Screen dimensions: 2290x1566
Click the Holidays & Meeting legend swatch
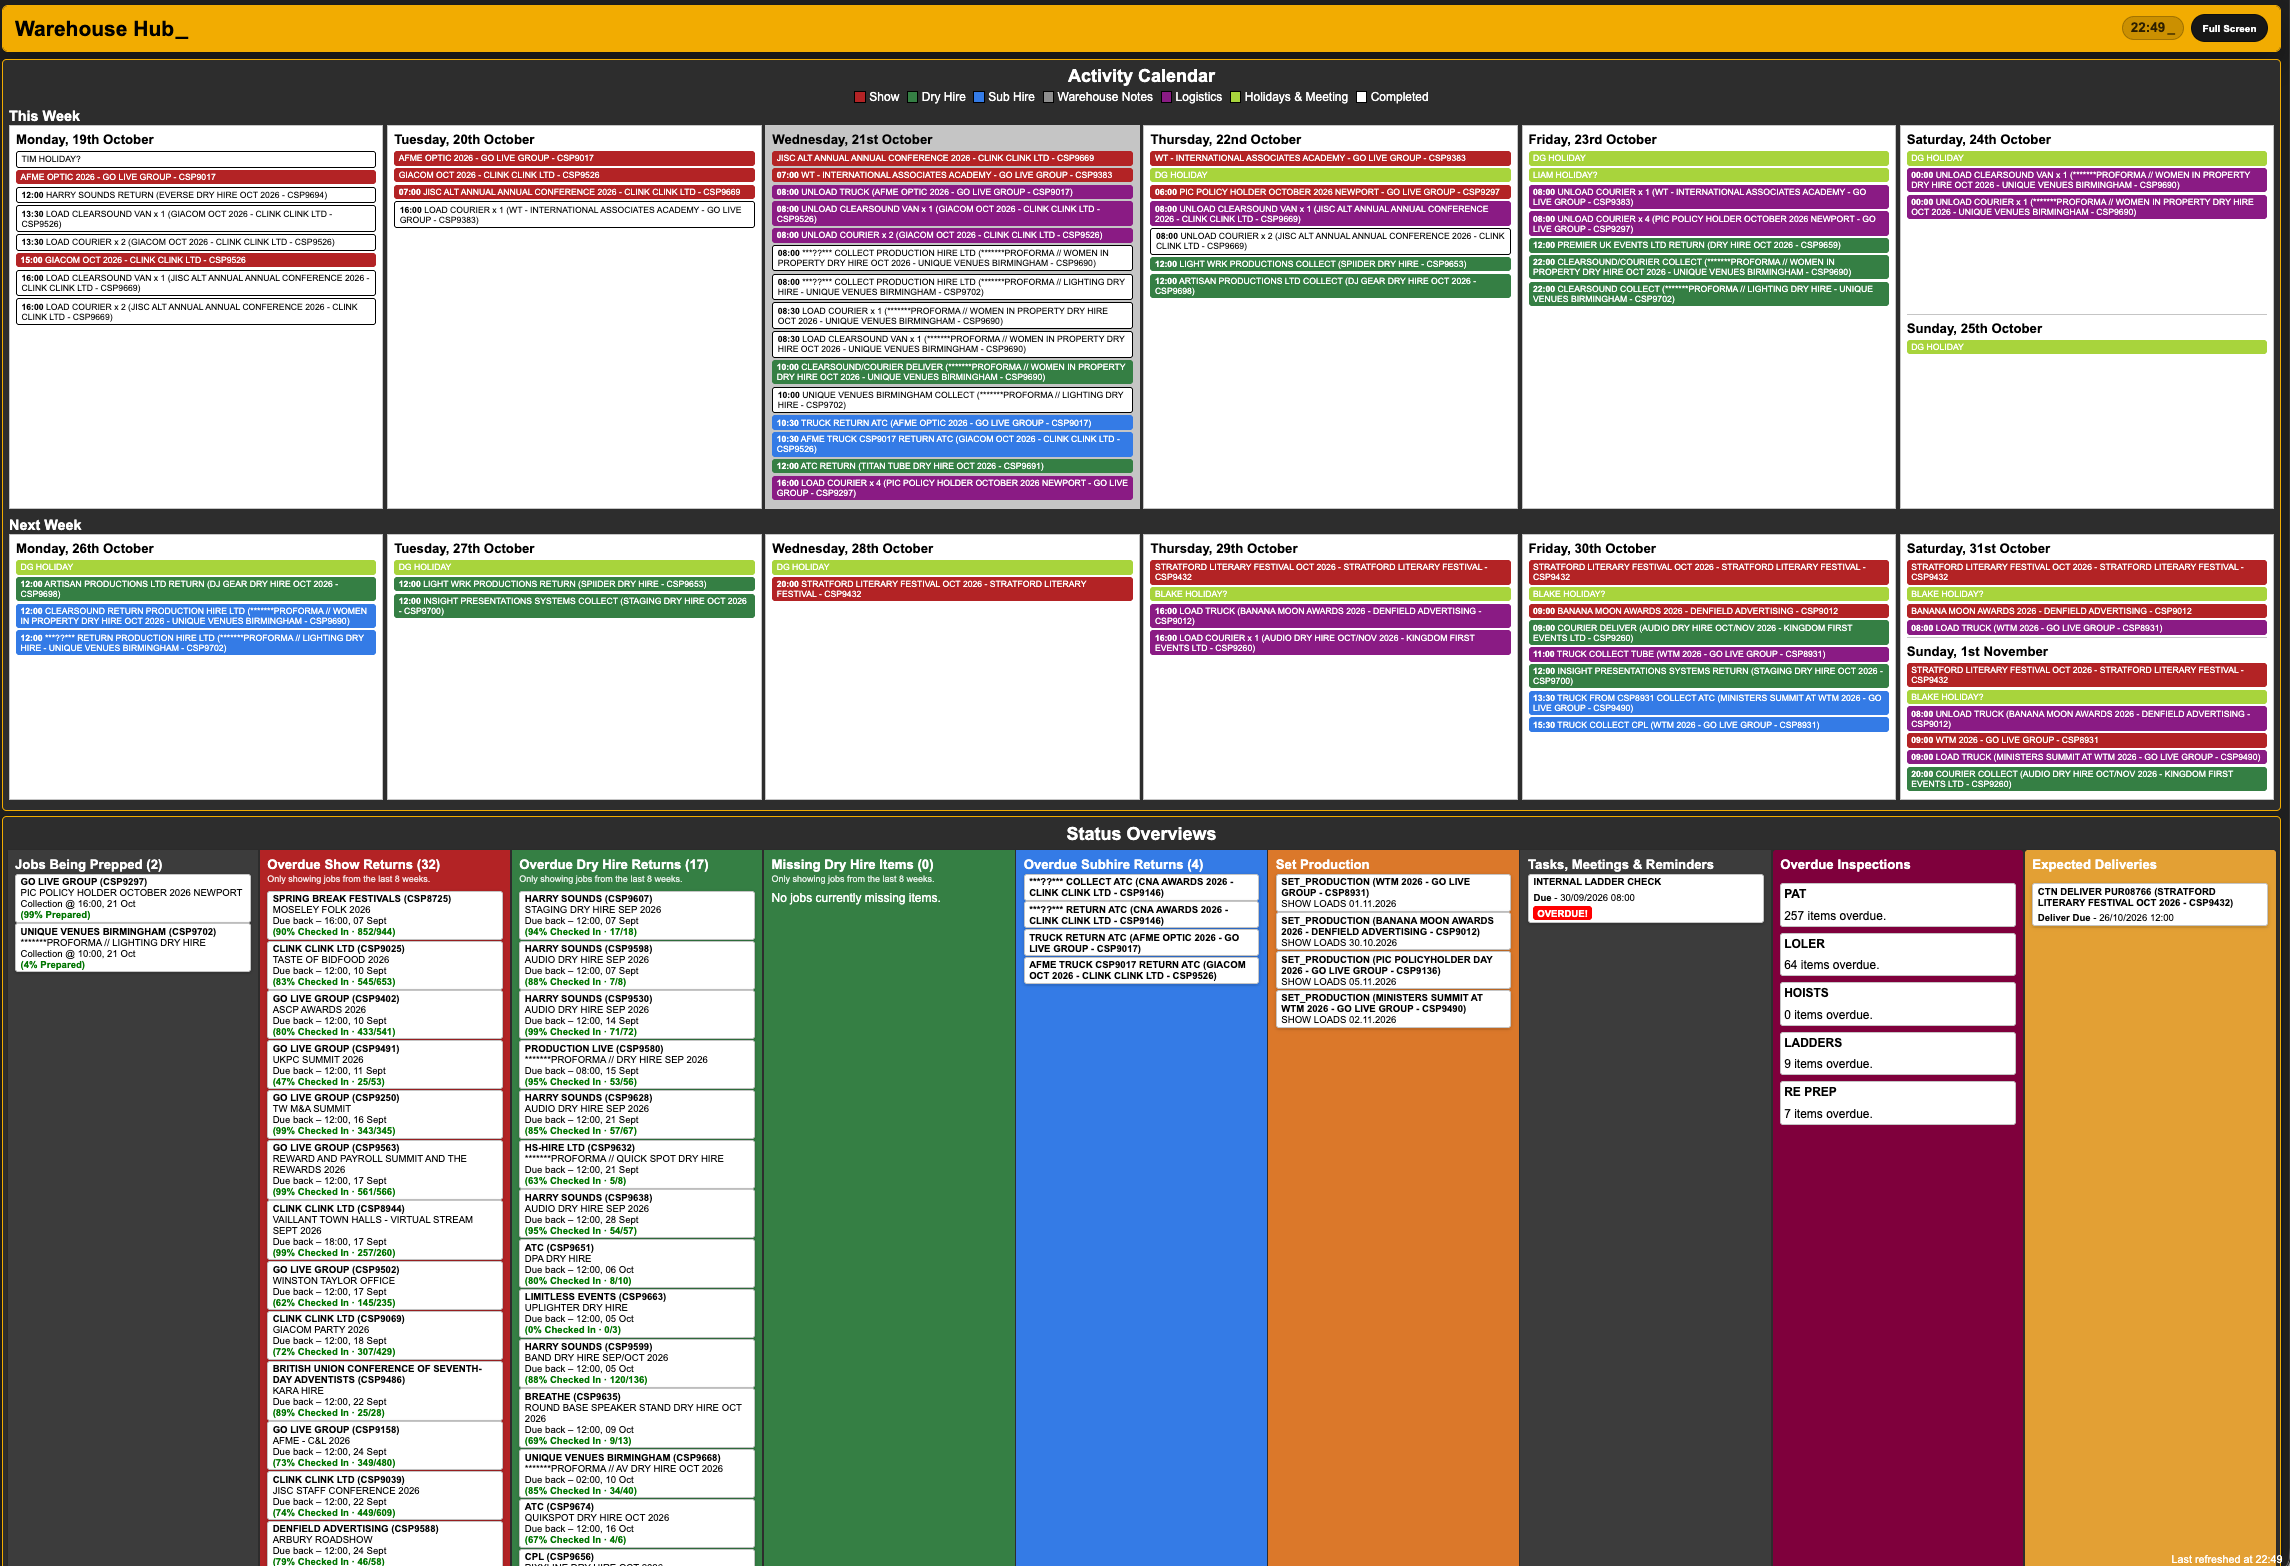click(1235, 97)
